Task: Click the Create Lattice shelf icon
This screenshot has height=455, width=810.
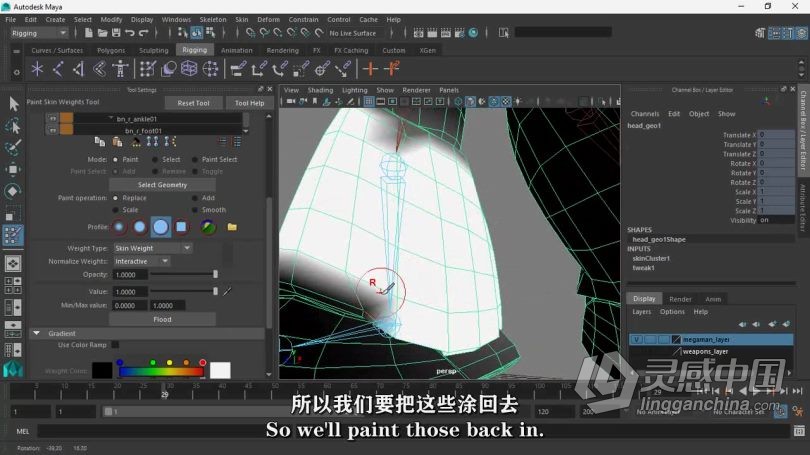Action: pos(189,69)
